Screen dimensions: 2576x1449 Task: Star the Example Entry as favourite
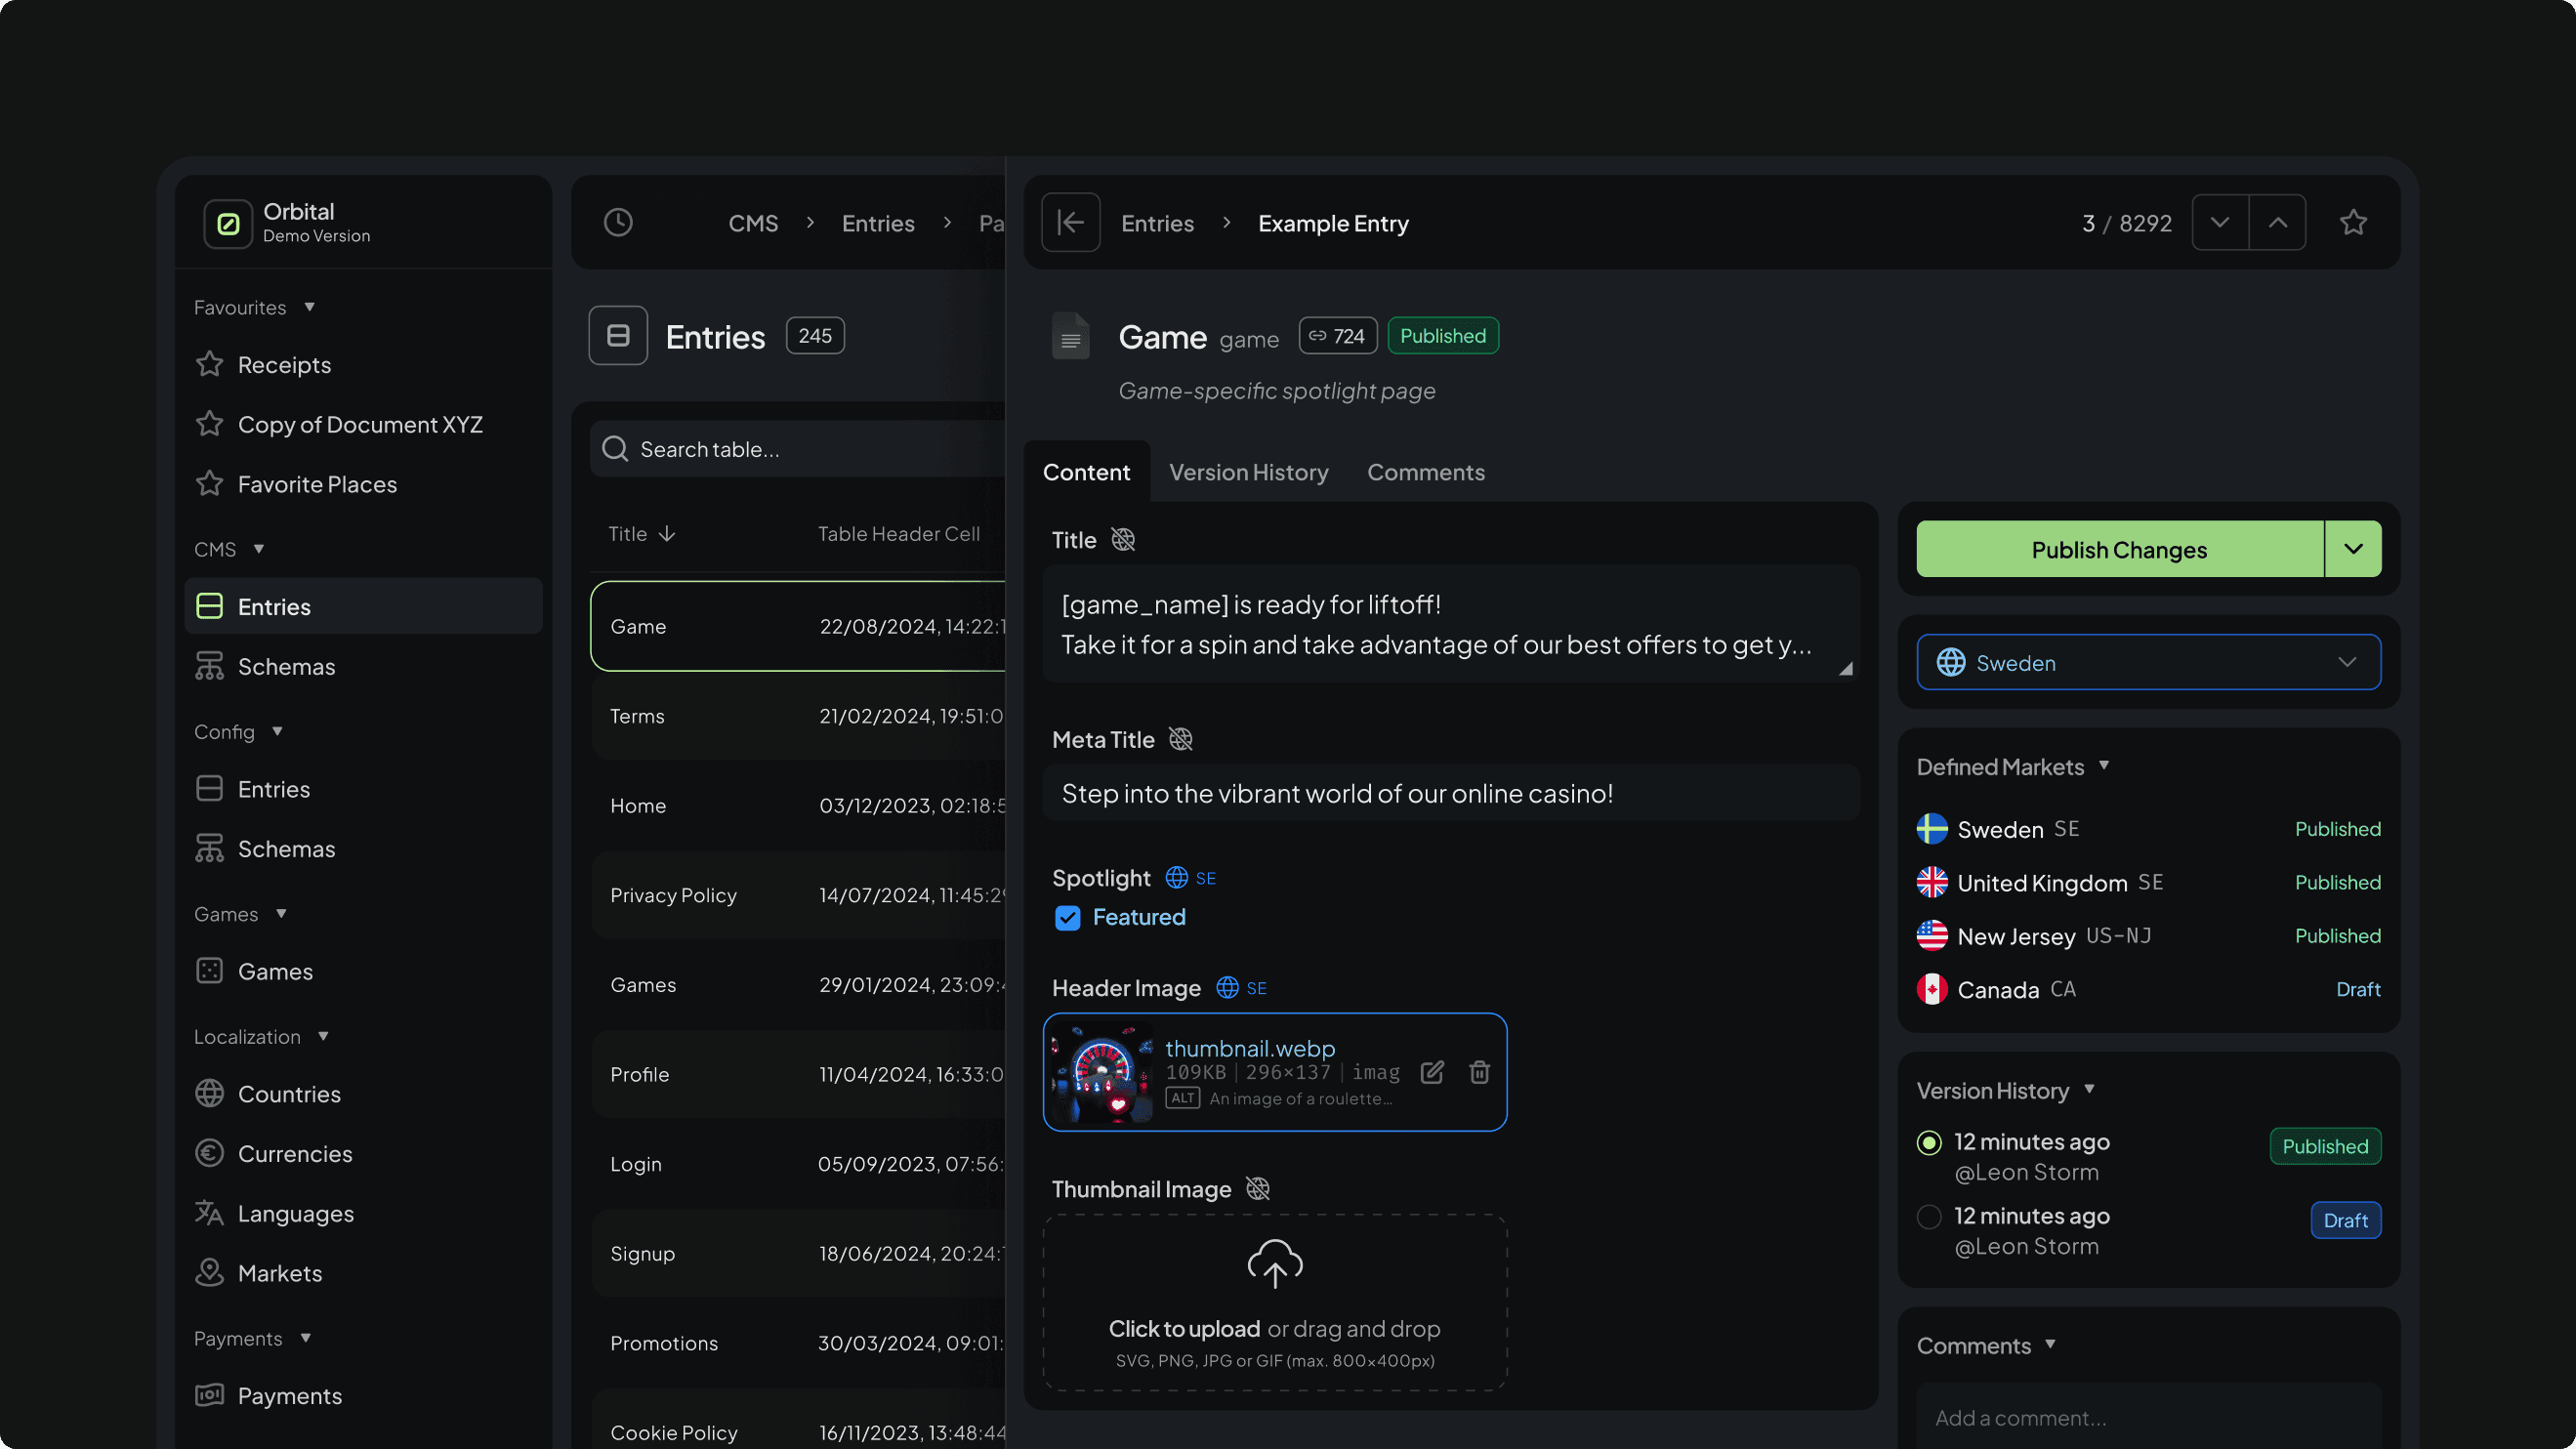(2353, 222)
